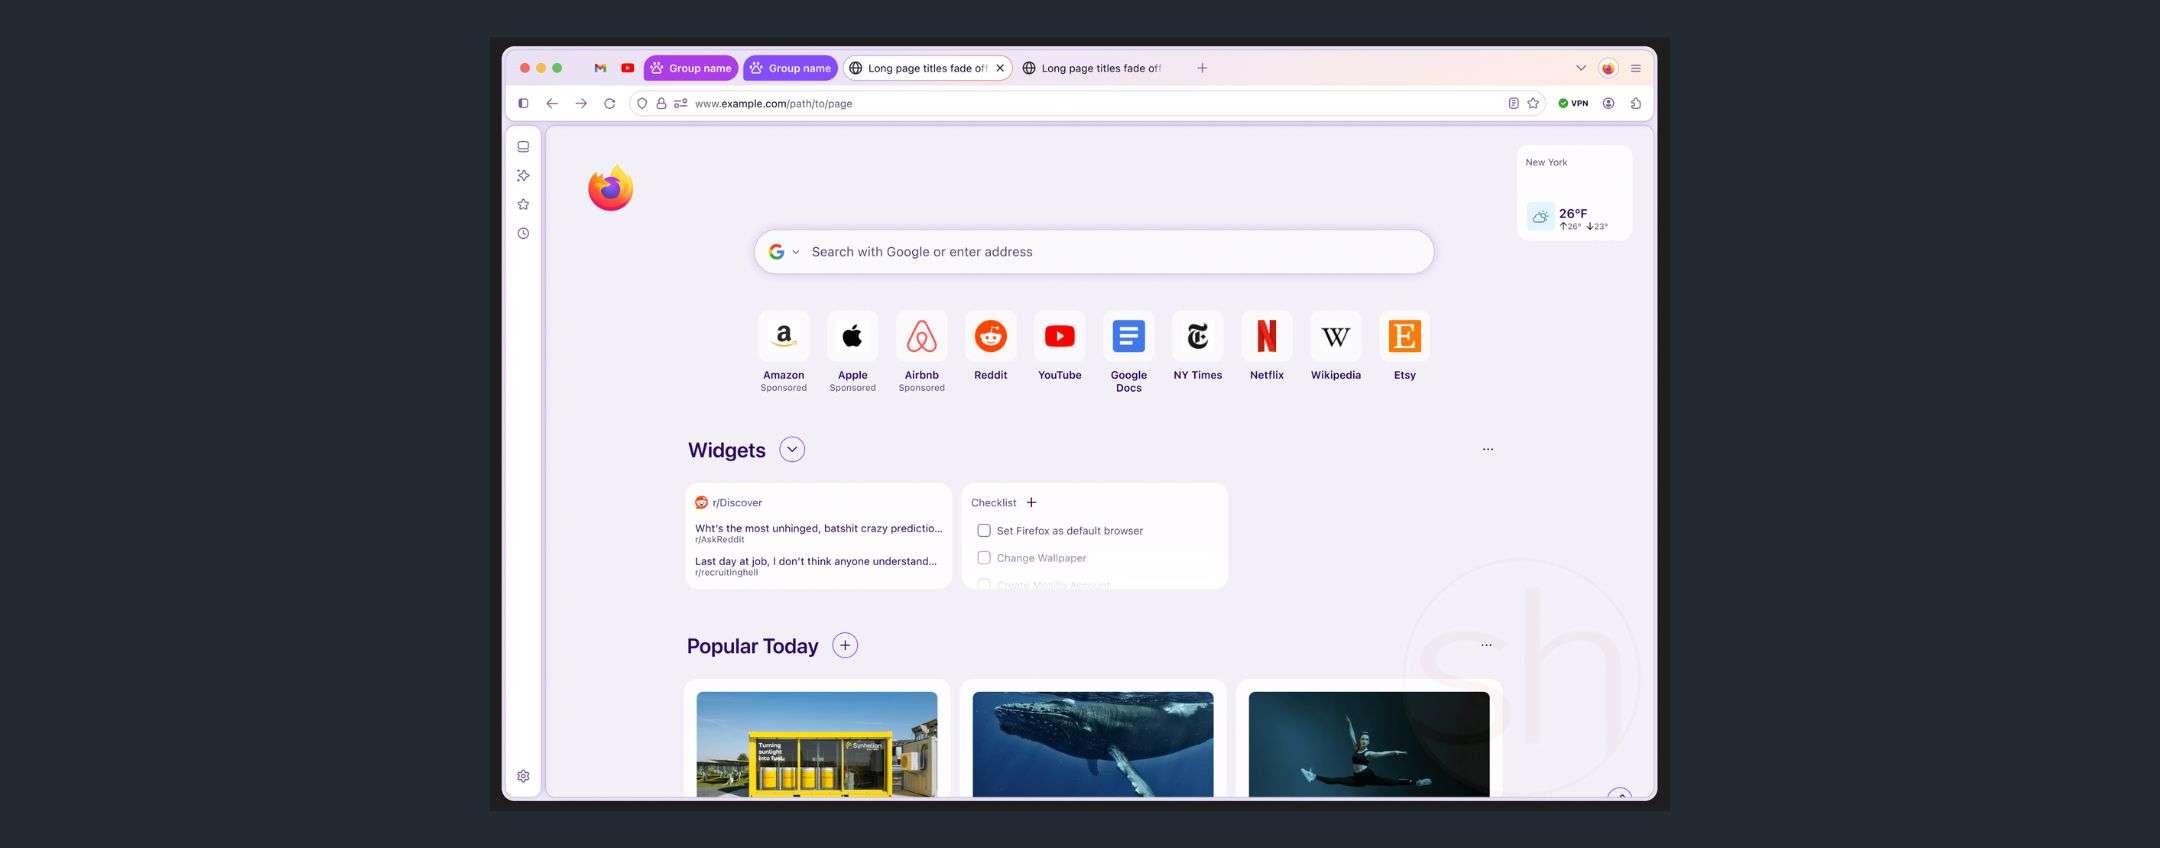This screenshot has height=848, width=2160.
Task: Open Popular Today three-dot menu
Action: pyautogui.click(x=1486, y=645)
